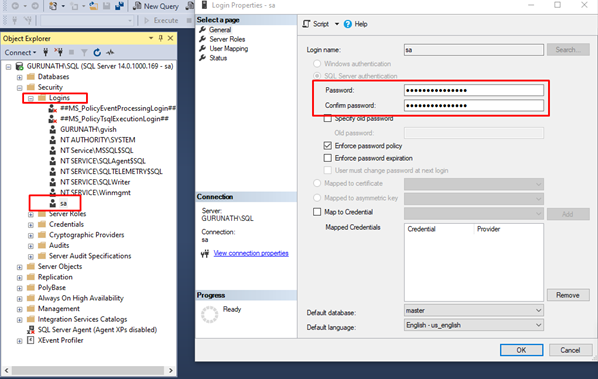Click the Navigate Forward arrow icon
The image size is (598, 379).
(x=35, y=6)
